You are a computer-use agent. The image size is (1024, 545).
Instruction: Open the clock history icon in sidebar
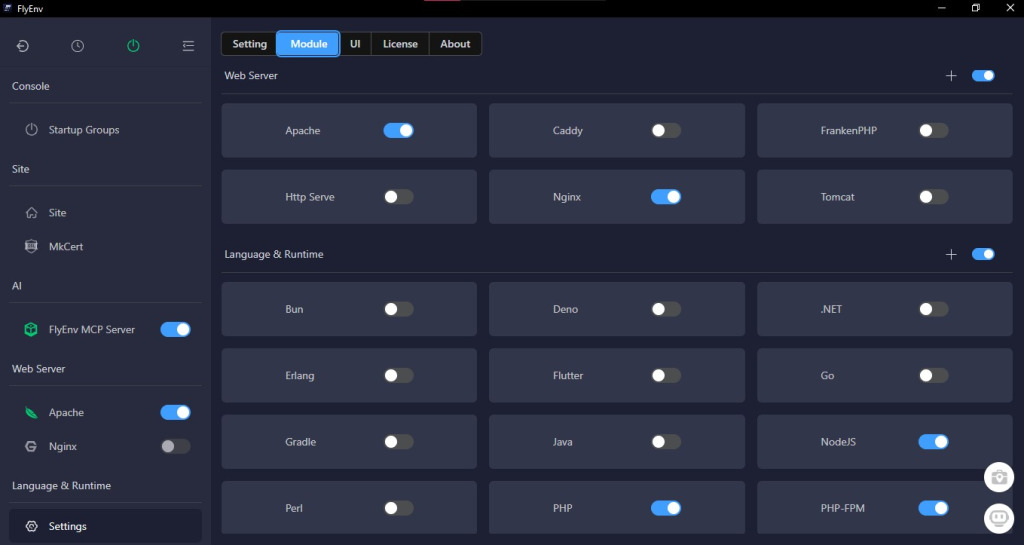point(78,46)
